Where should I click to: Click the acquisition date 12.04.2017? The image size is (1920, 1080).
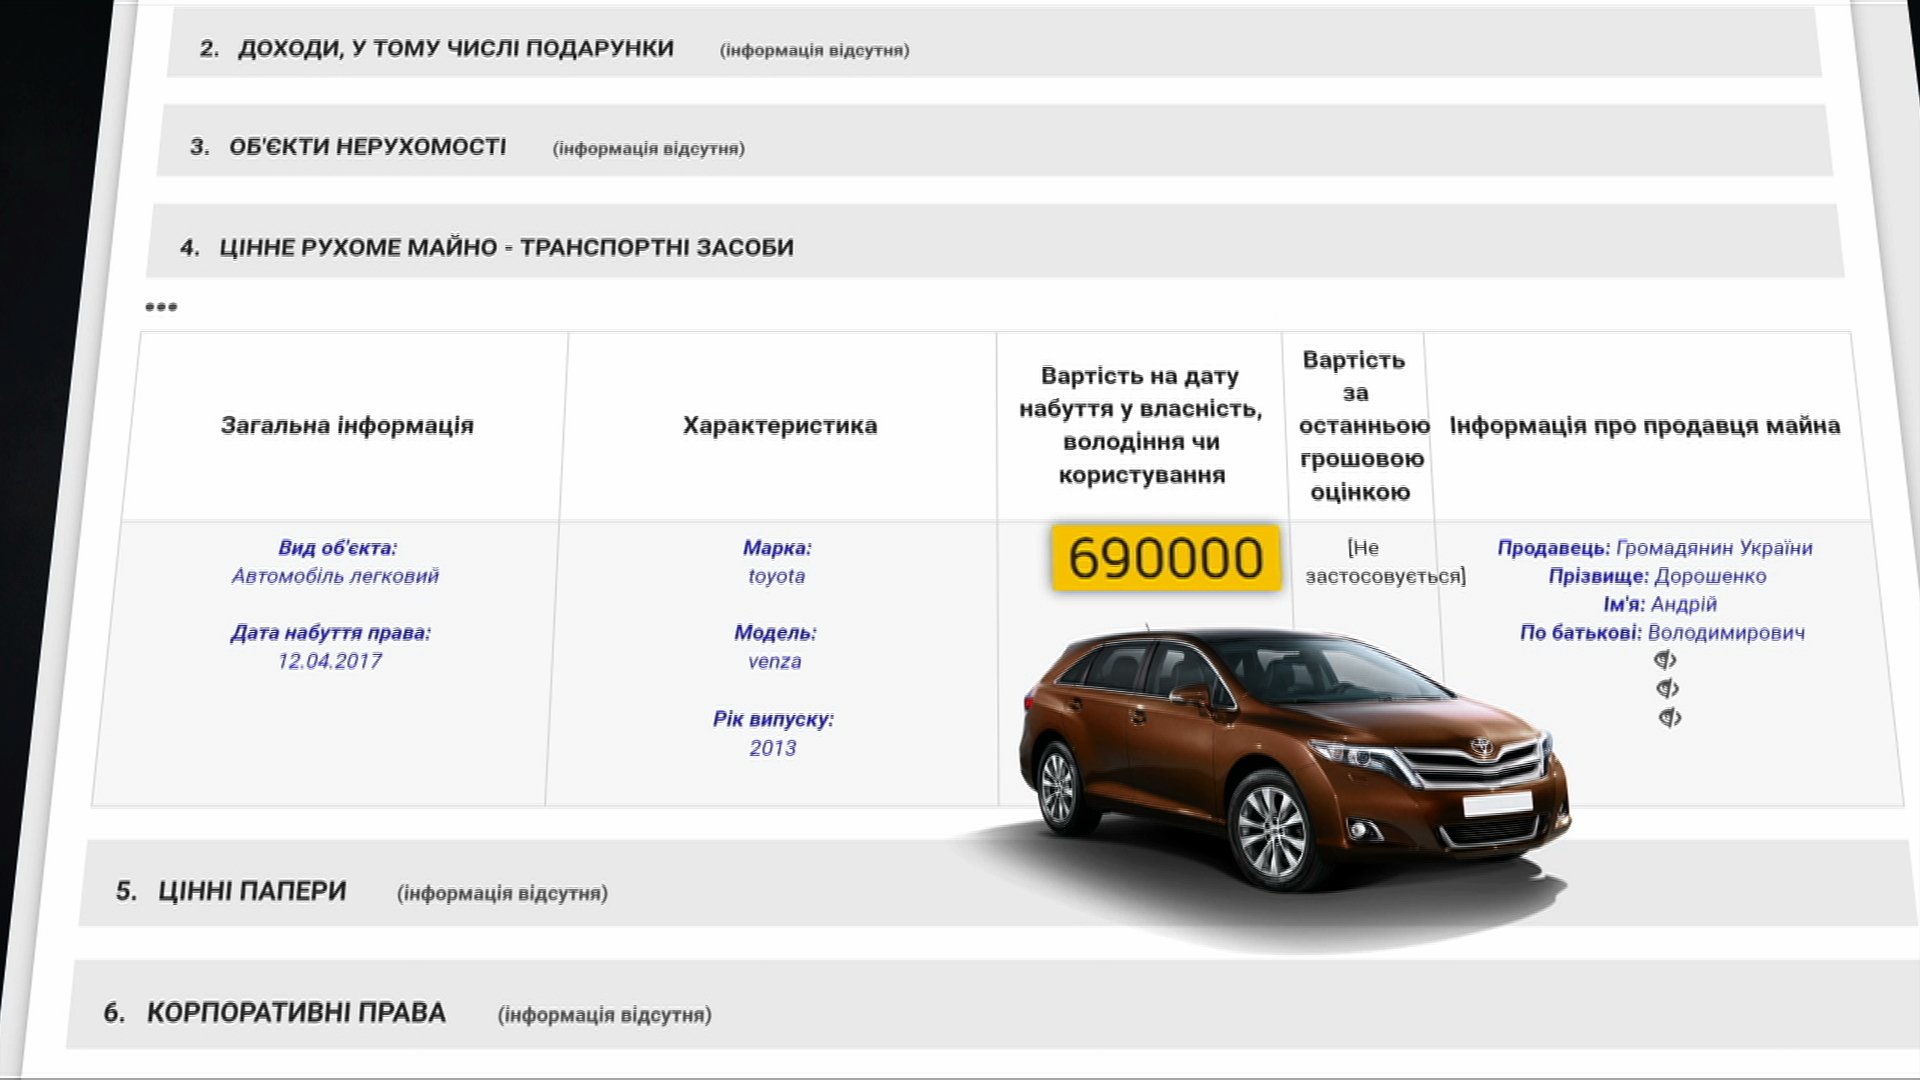330,661
